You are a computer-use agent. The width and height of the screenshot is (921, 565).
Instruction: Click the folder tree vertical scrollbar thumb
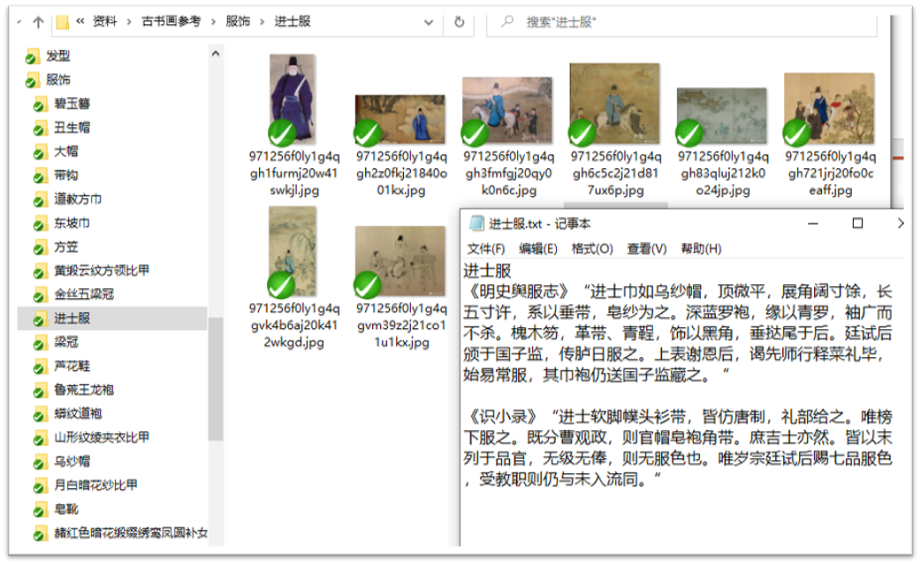click(216, 379)
